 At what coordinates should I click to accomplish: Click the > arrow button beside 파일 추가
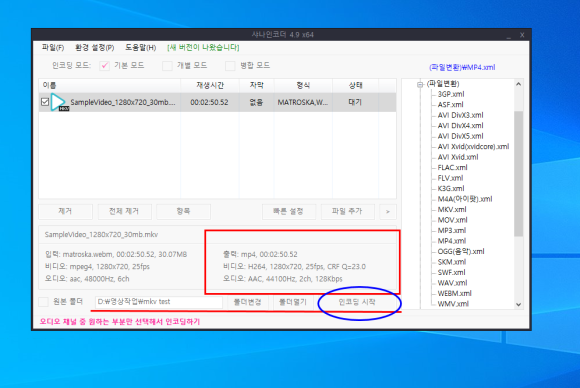(388, 212)
